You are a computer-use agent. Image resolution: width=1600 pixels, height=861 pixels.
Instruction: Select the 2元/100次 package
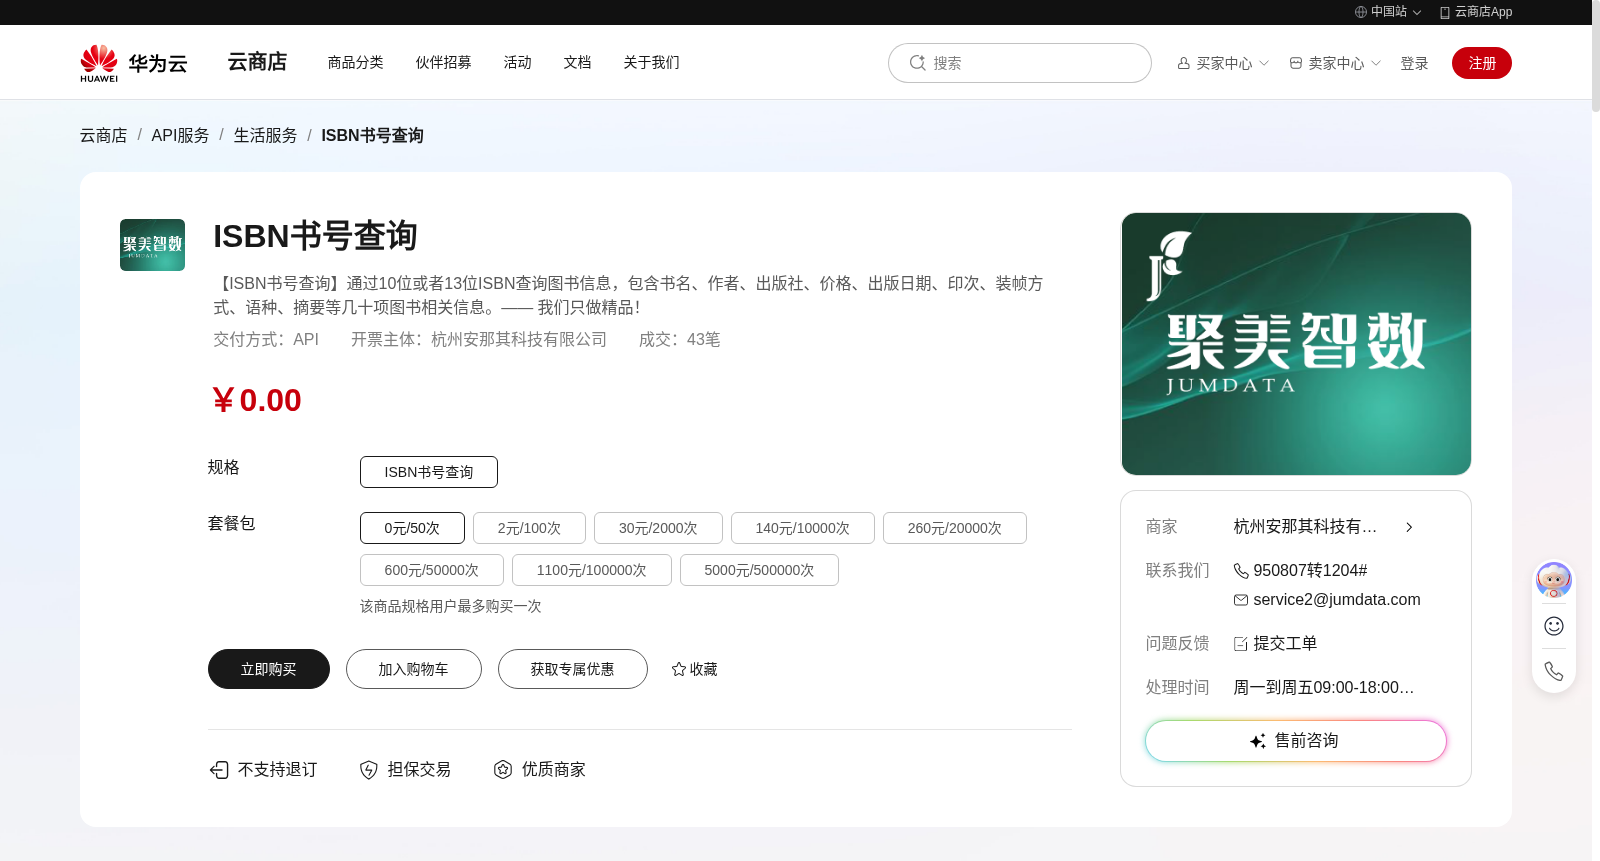(x=529, y=528)
